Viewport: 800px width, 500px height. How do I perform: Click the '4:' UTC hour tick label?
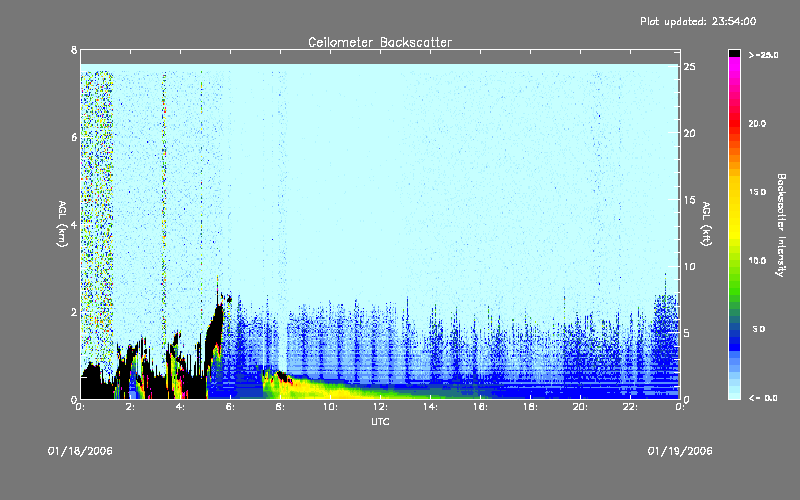pyautogui.click(x=180, y=407)
